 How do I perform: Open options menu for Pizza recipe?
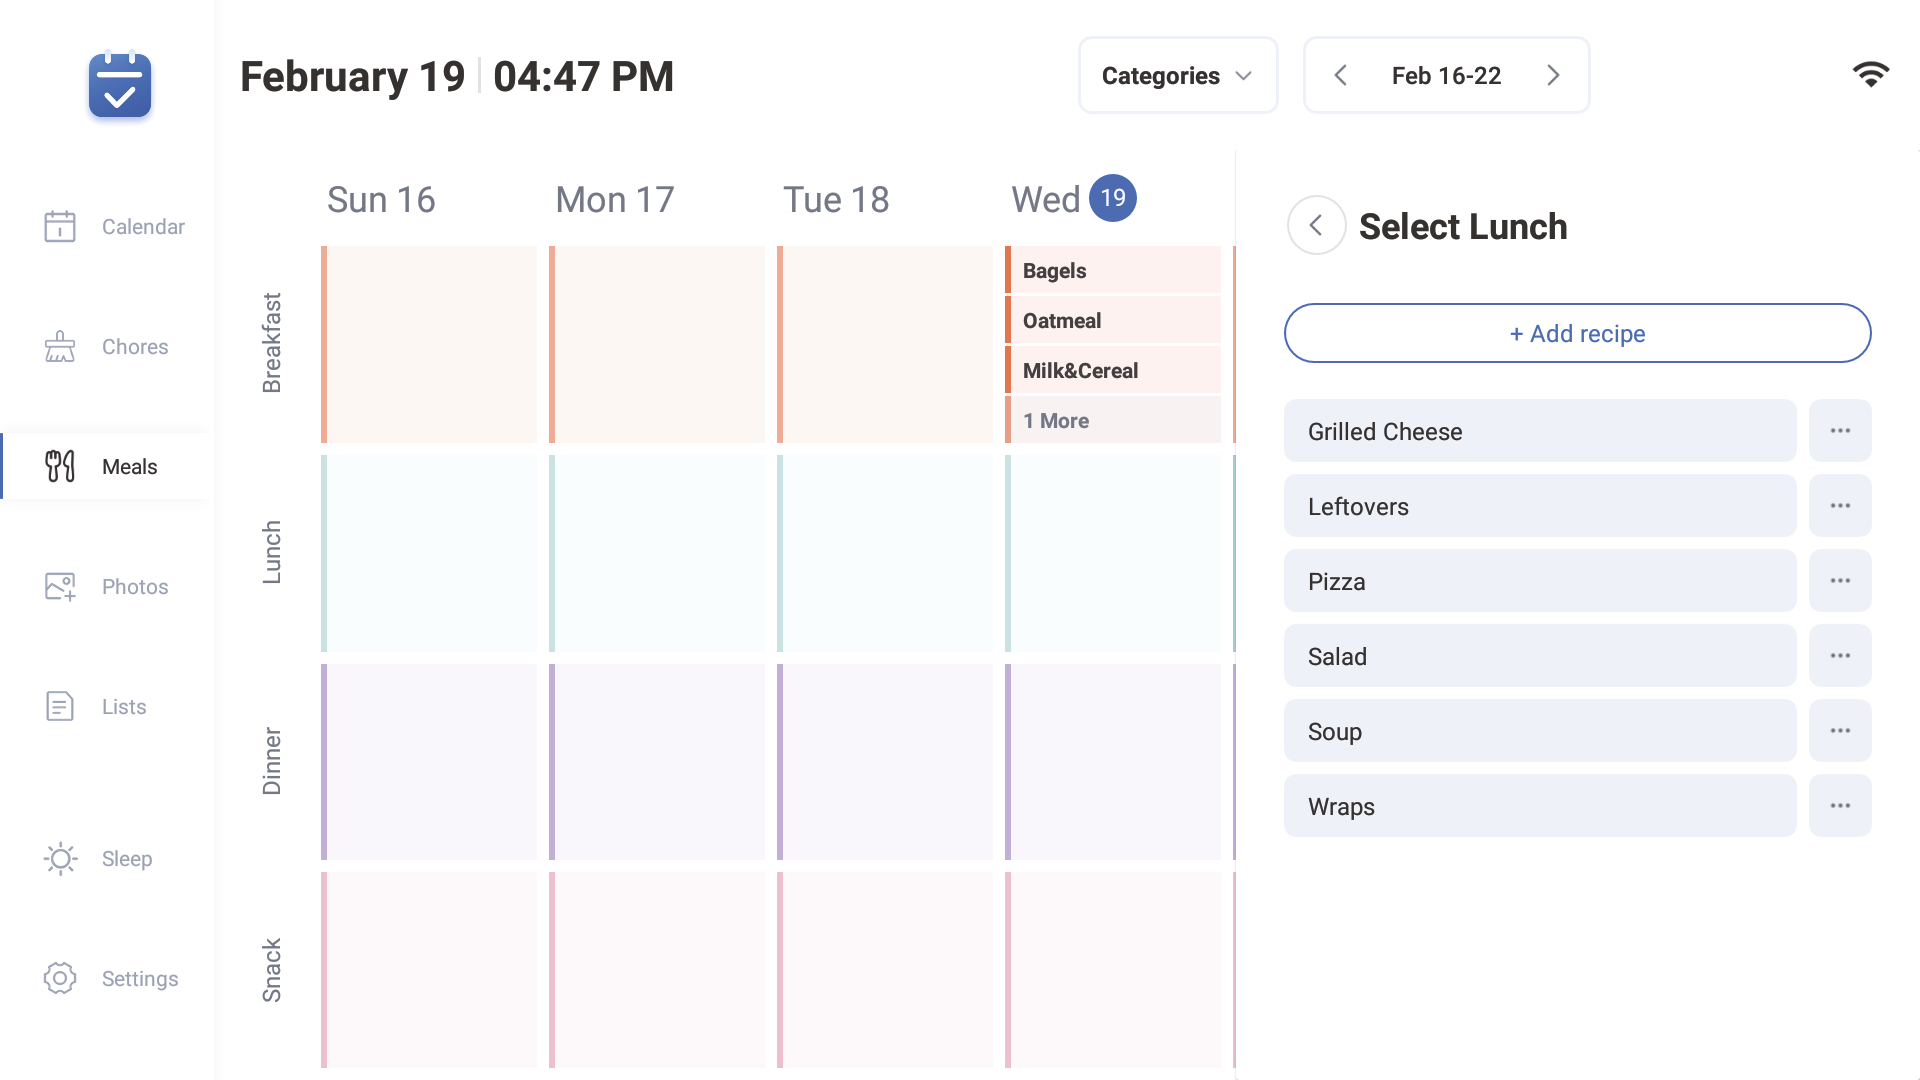[1840, 580]
